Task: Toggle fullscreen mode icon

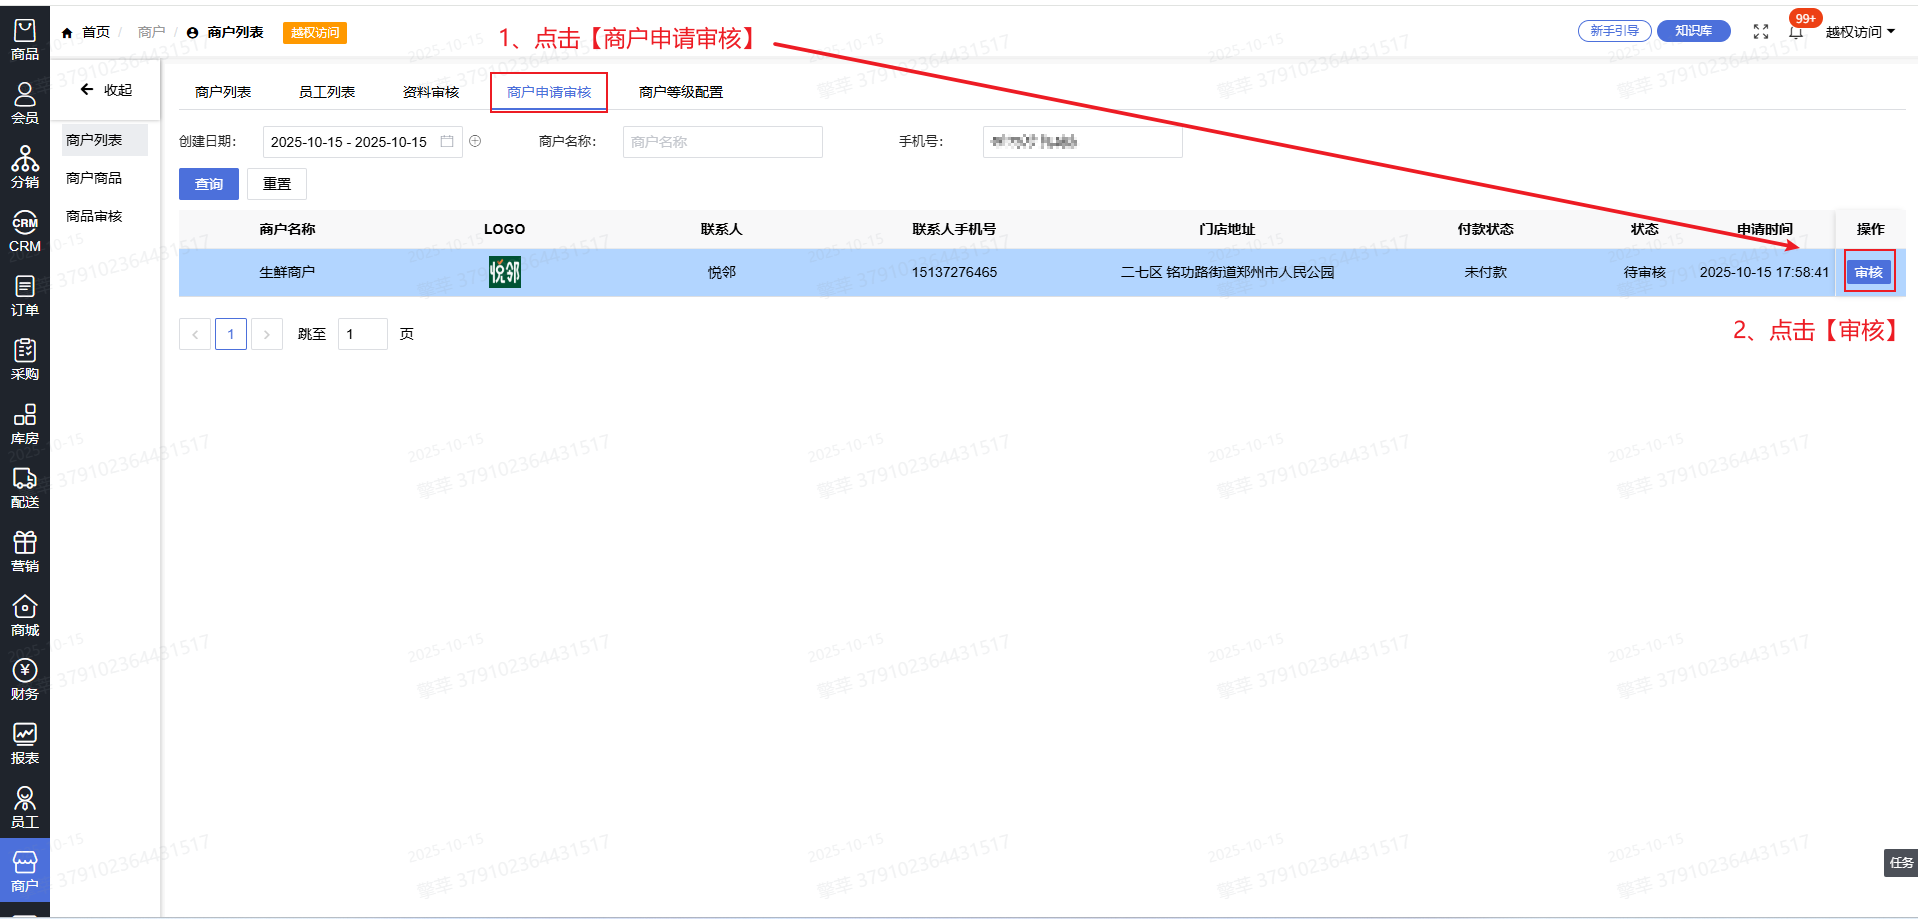Action: click(x=1761, y=32)
